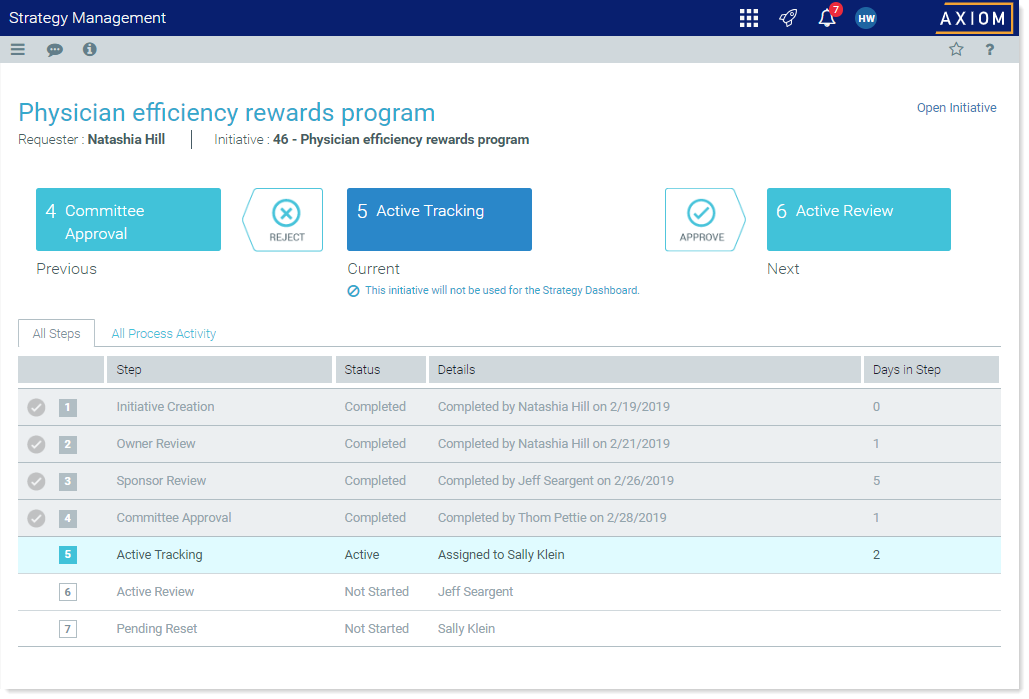Viewport: 1029px width, 699px height.
Task: Open the Open Initiative link
Action: click(956, 108)
